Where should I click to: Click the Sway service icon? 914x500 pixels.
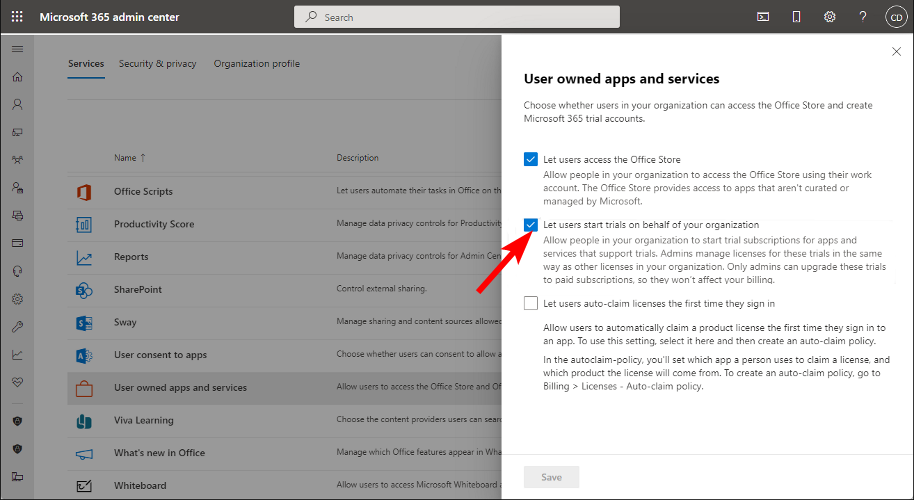click(x=84, y=322)
